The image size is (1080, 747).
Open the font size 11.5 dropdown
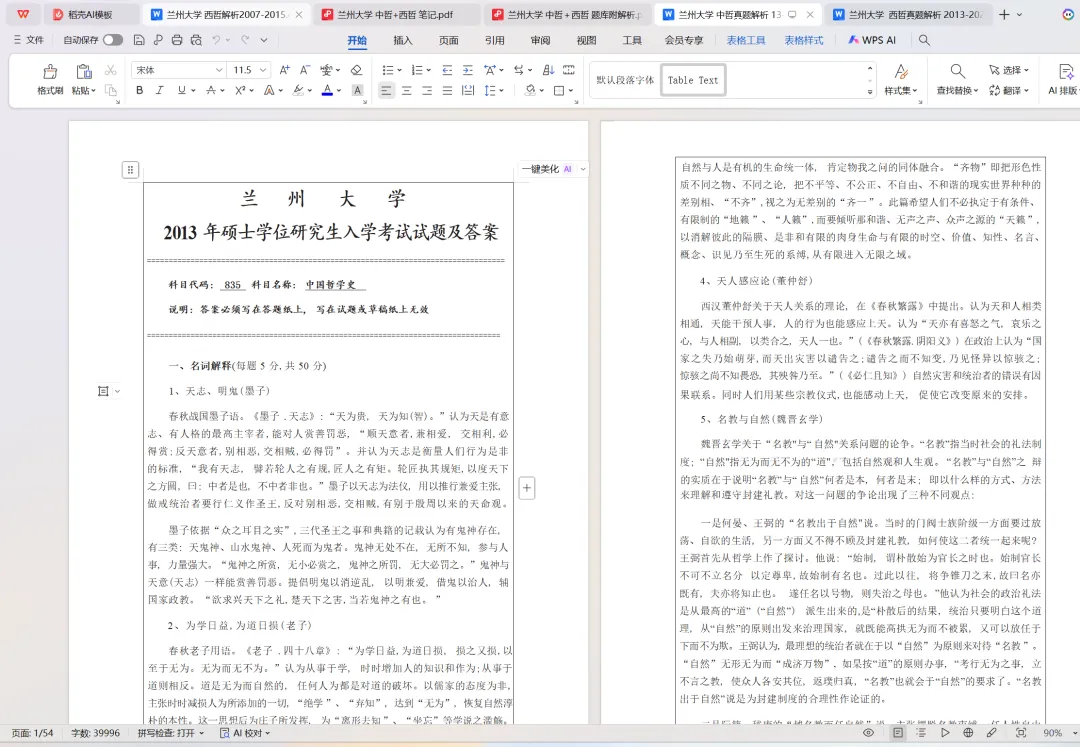point(262,70)
